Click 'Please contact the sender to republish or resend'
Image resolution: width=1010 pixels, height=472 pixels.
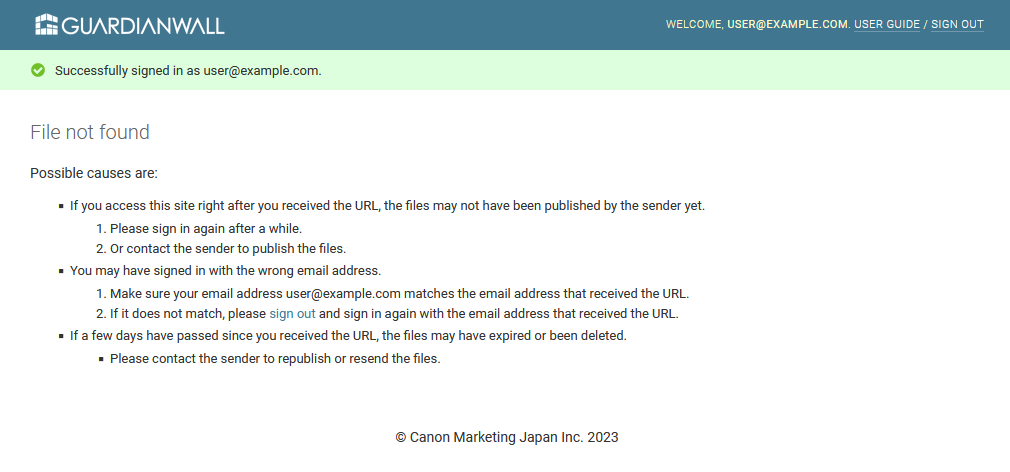point(275,358)
